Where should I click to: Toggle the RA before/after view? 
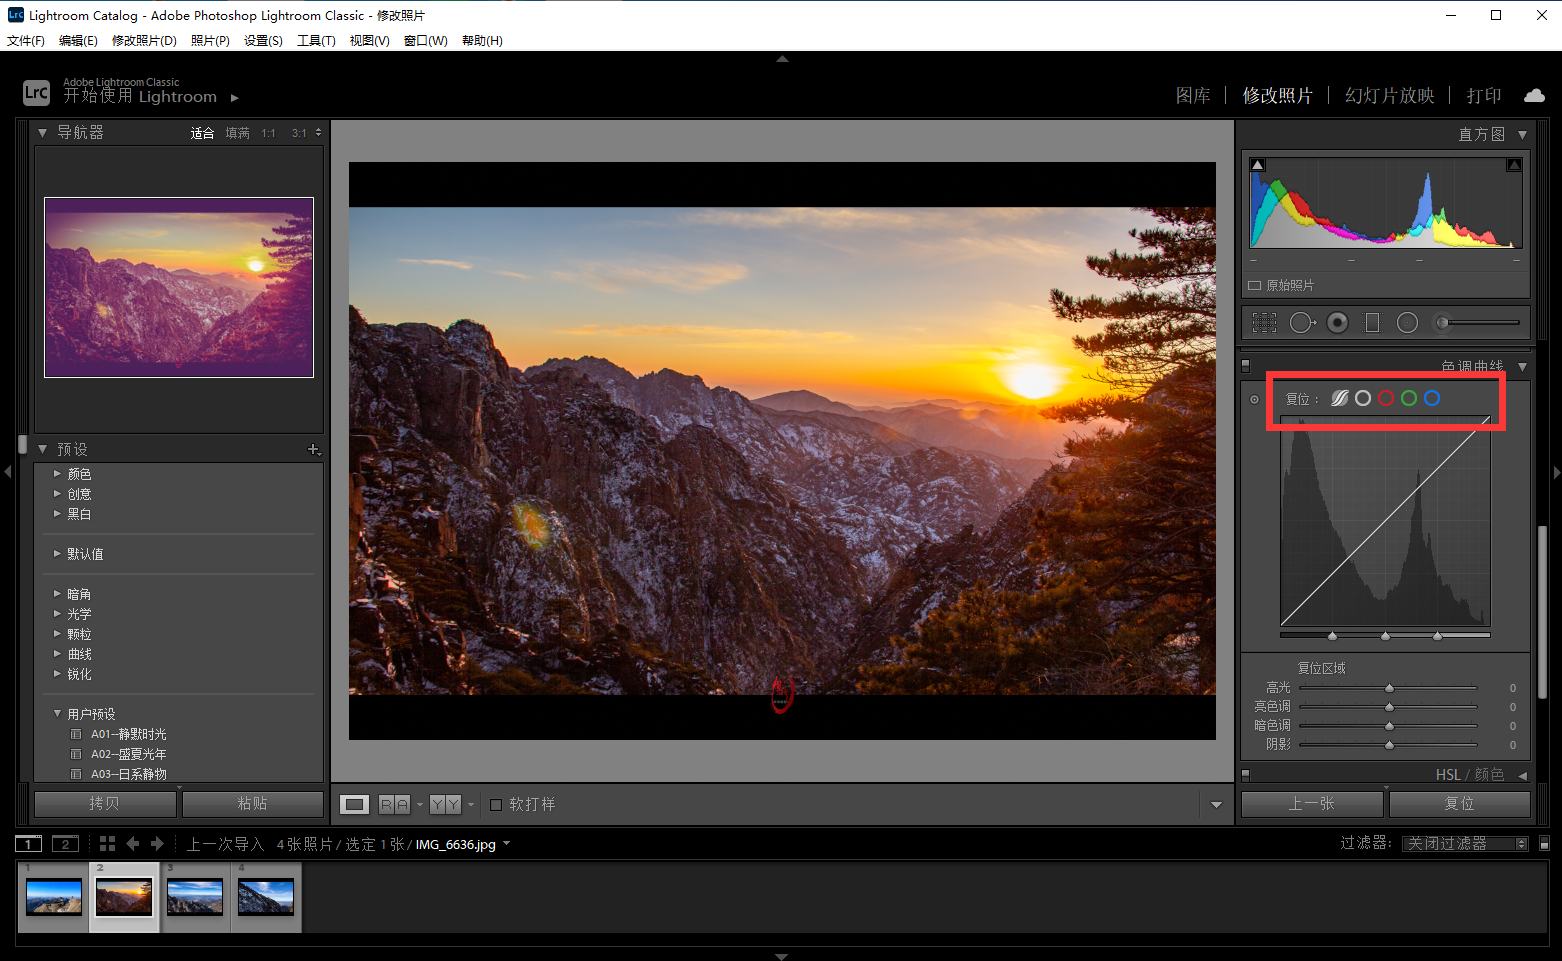[x=394, y=804]
